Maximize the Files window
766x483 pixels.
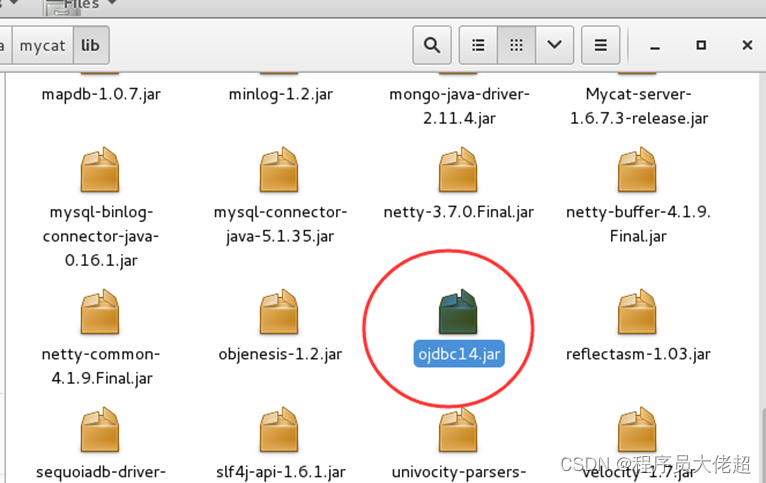click(701, 45)
